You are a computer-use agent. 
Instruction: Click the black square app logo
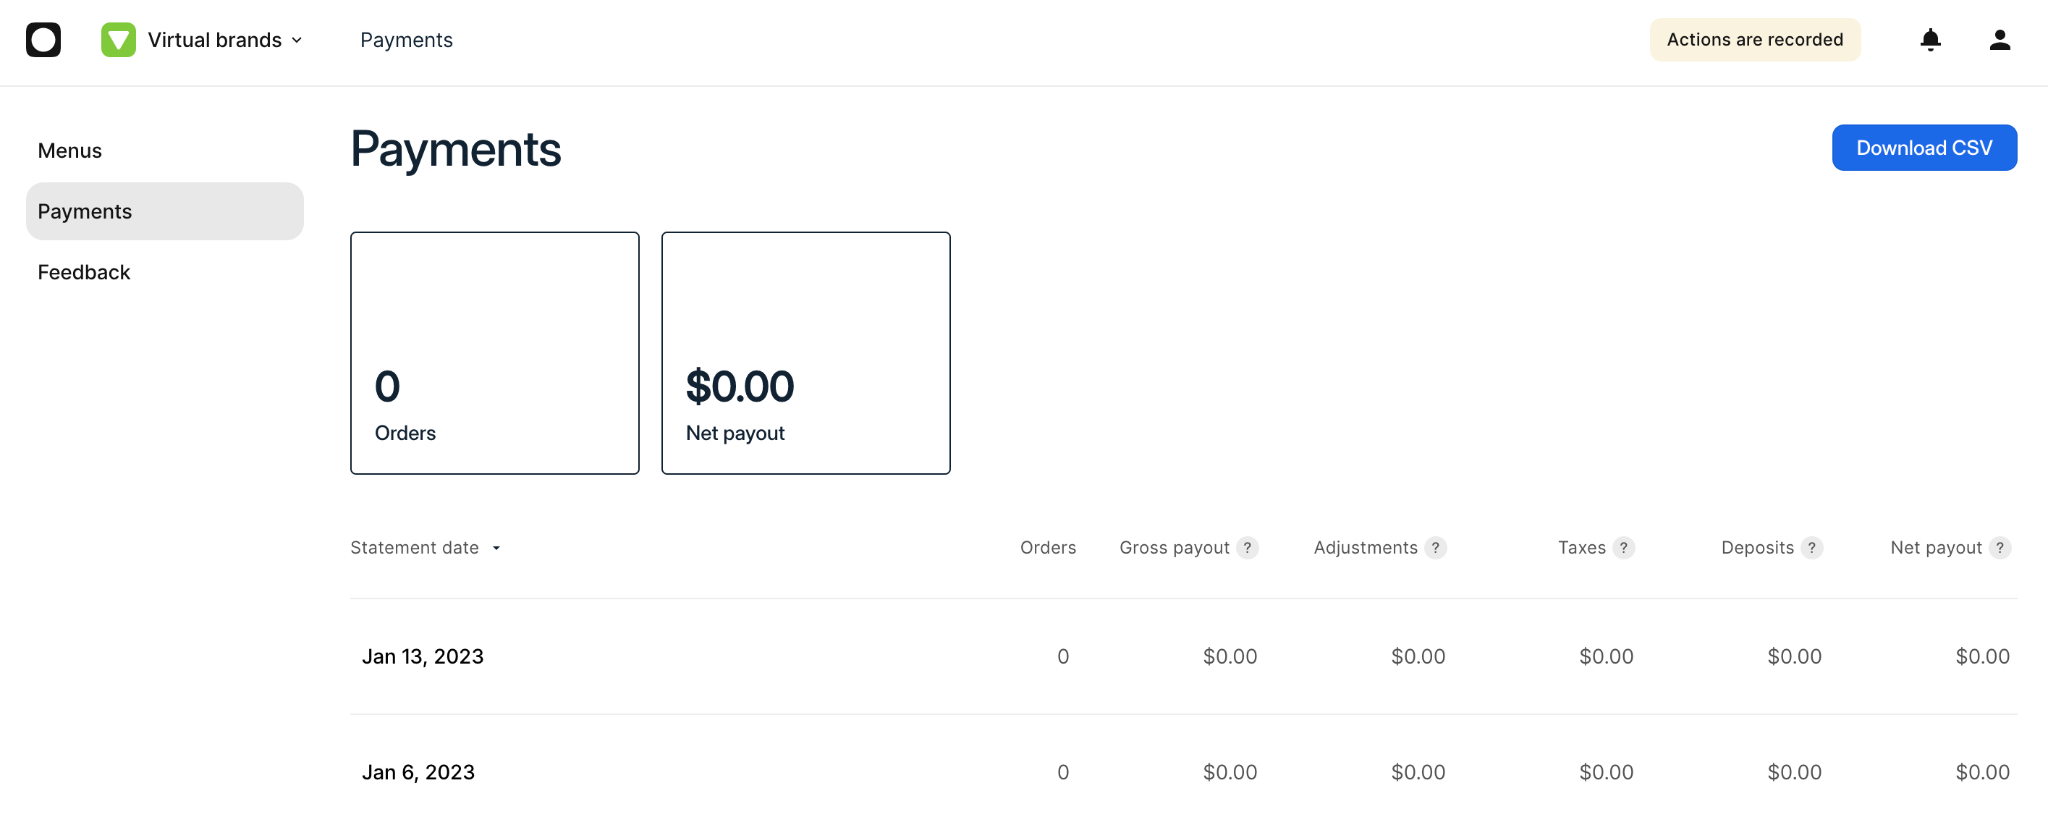pyautogui.click(x=43, y=40)
